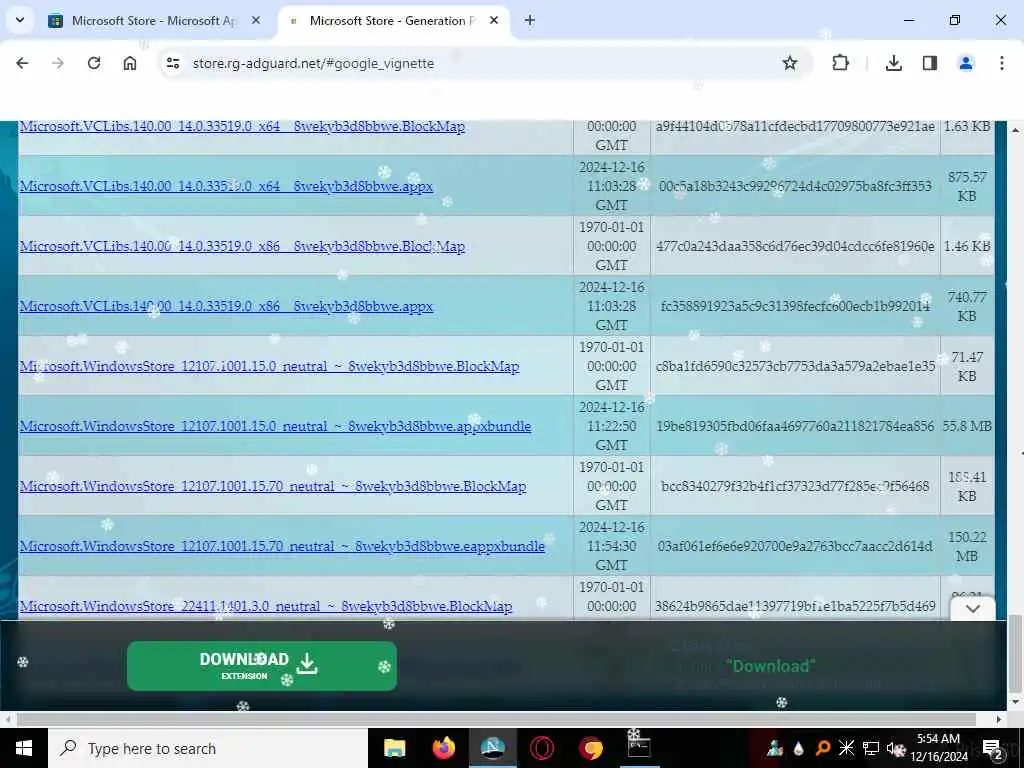Click the volume speaker tray icon
This screenshot has width=1024, height=768.
click(x=894, y=748)
